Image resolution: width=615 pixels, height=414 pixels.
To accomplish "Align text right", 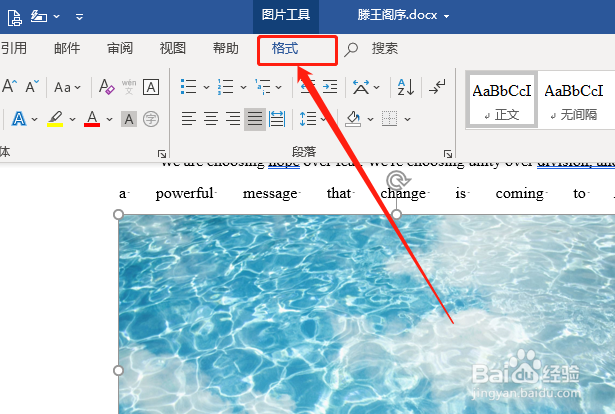I will coord(233,119).
